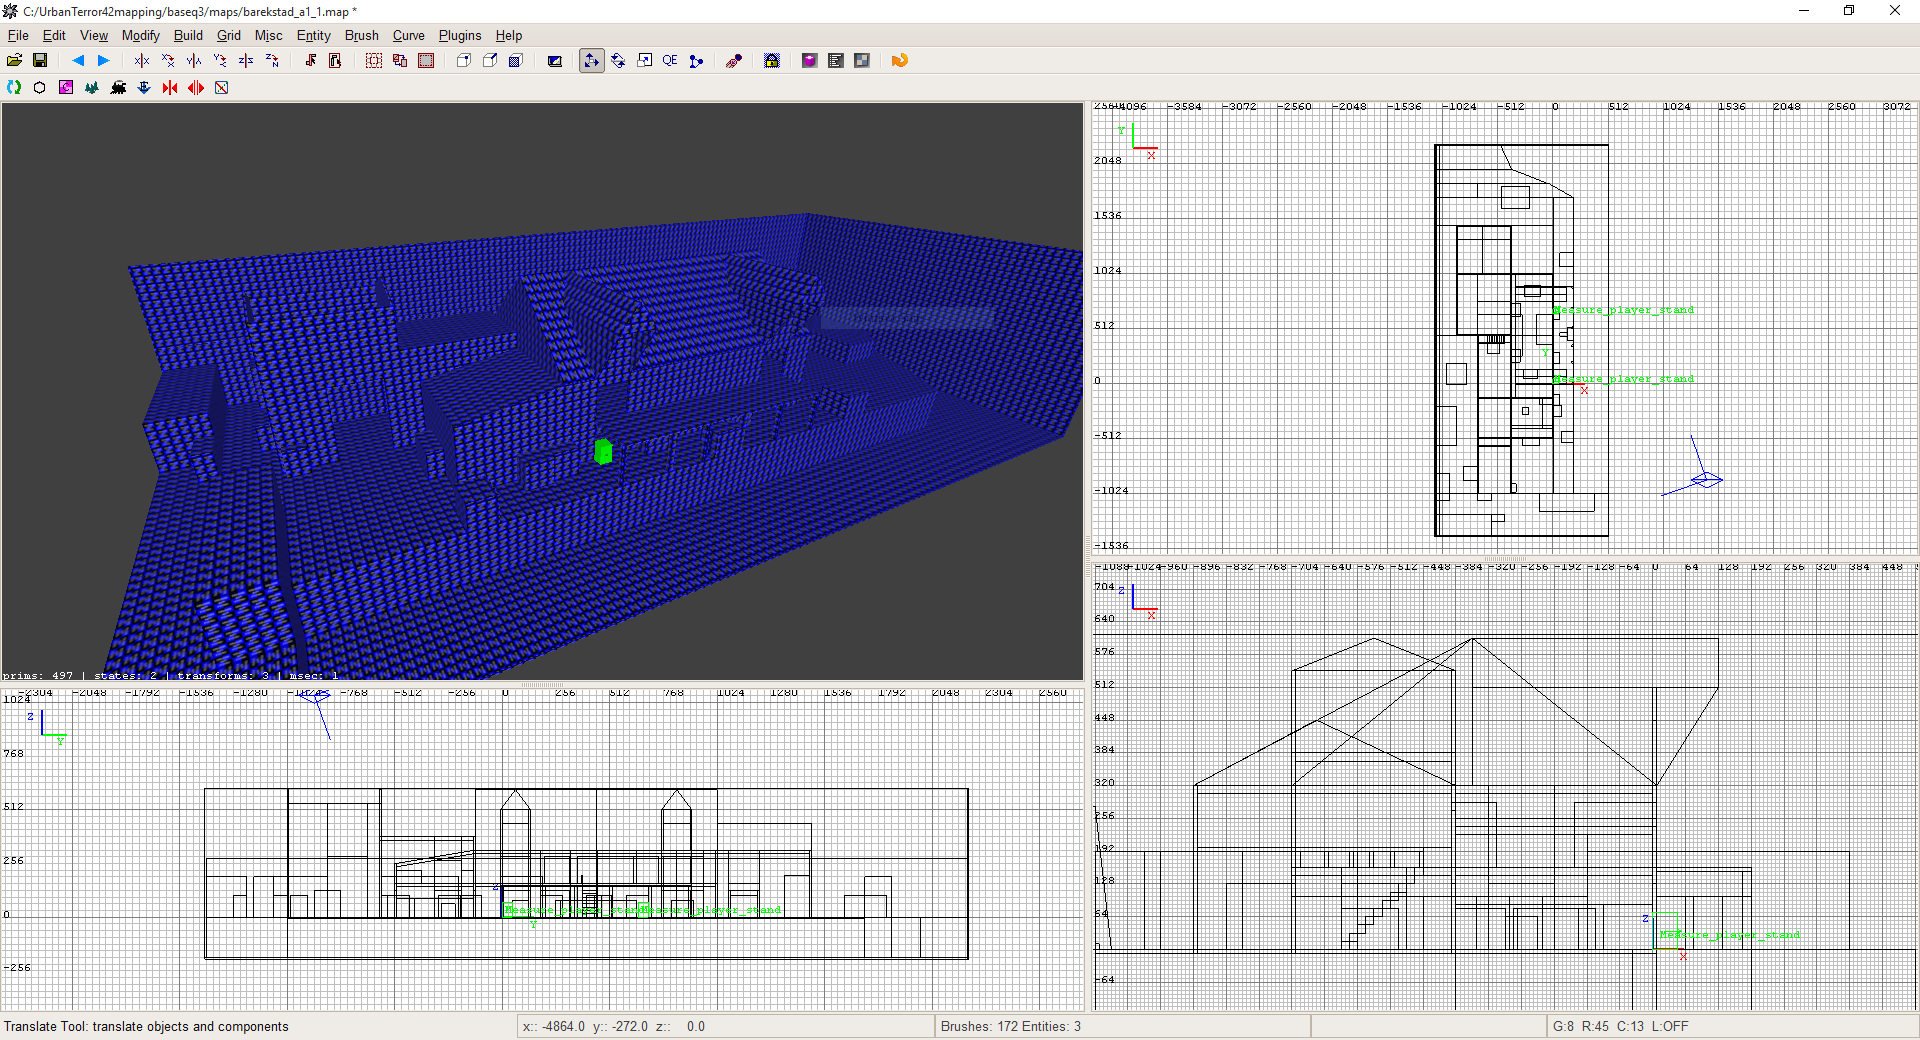Click the Open map folder icon
This screenshot has height=1040, width=1920.
[x=14, y=61]
